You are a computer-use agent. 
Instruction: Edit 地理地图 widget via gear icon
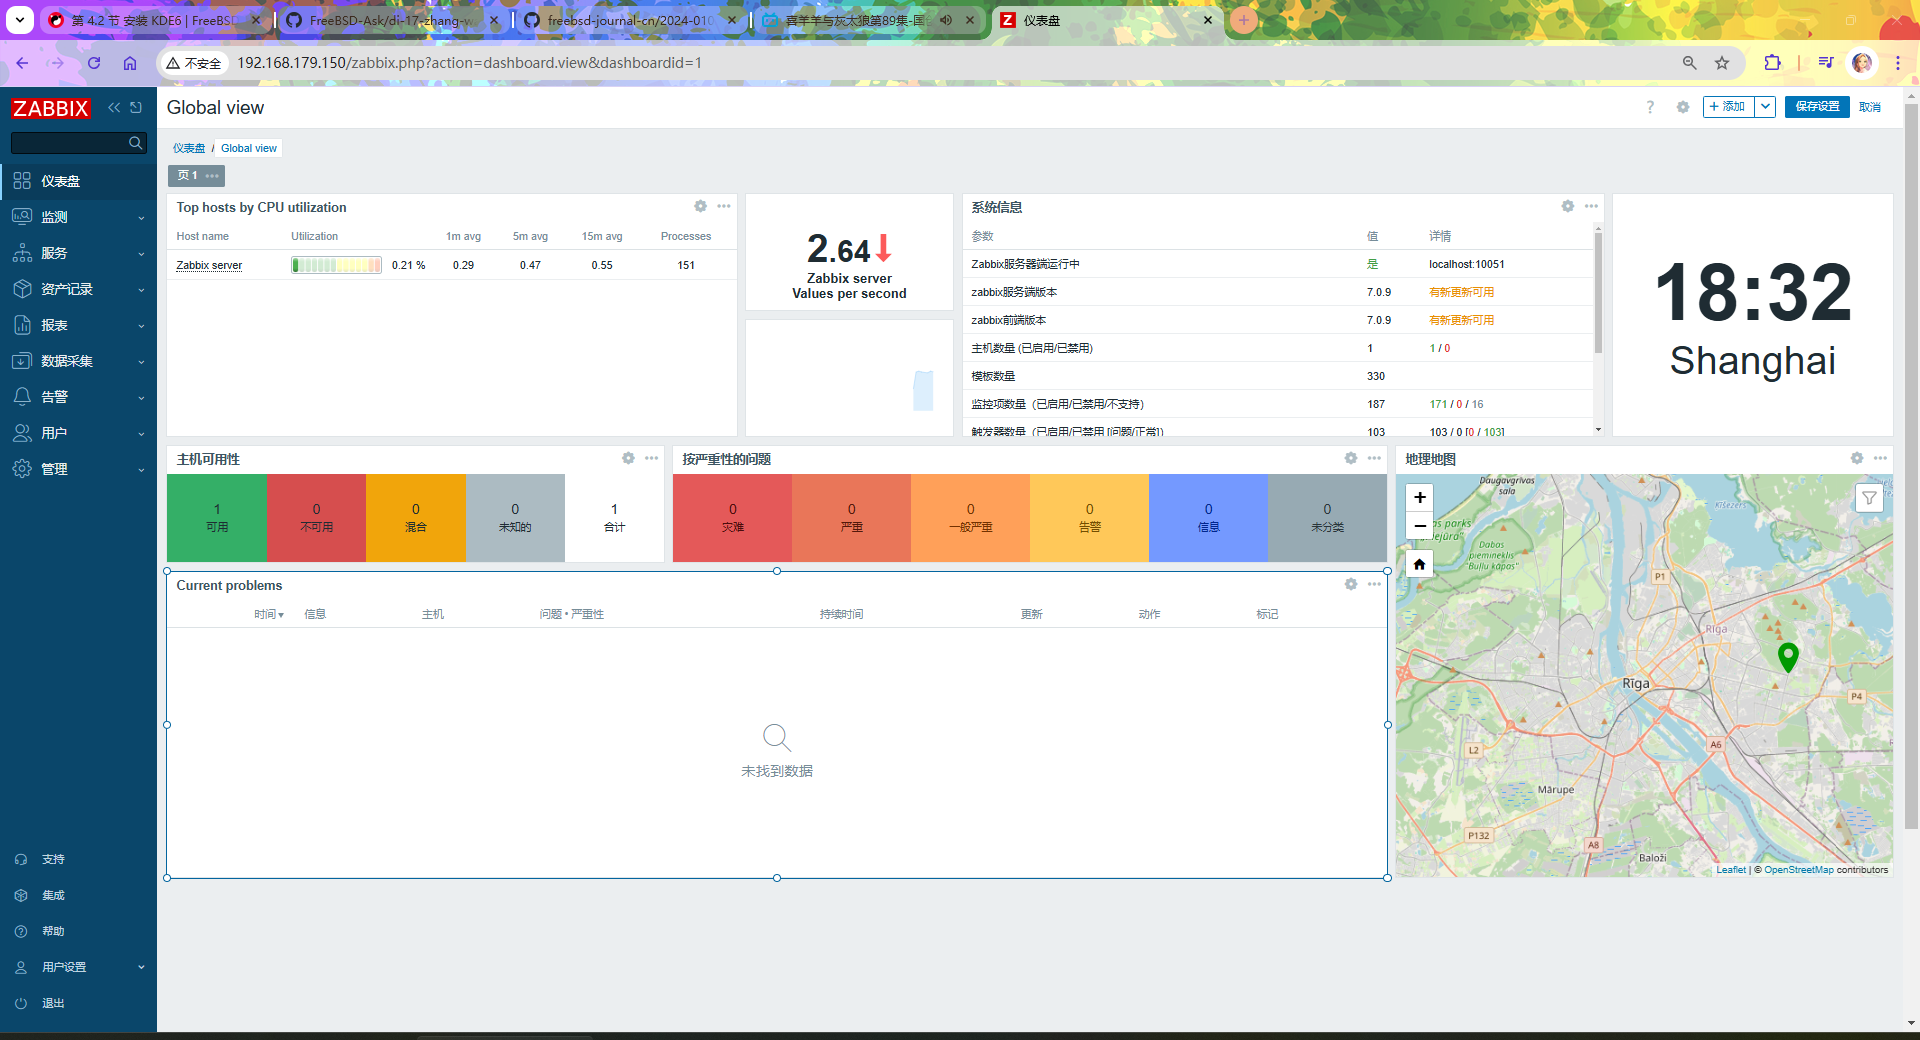[x=1857, y=458]
